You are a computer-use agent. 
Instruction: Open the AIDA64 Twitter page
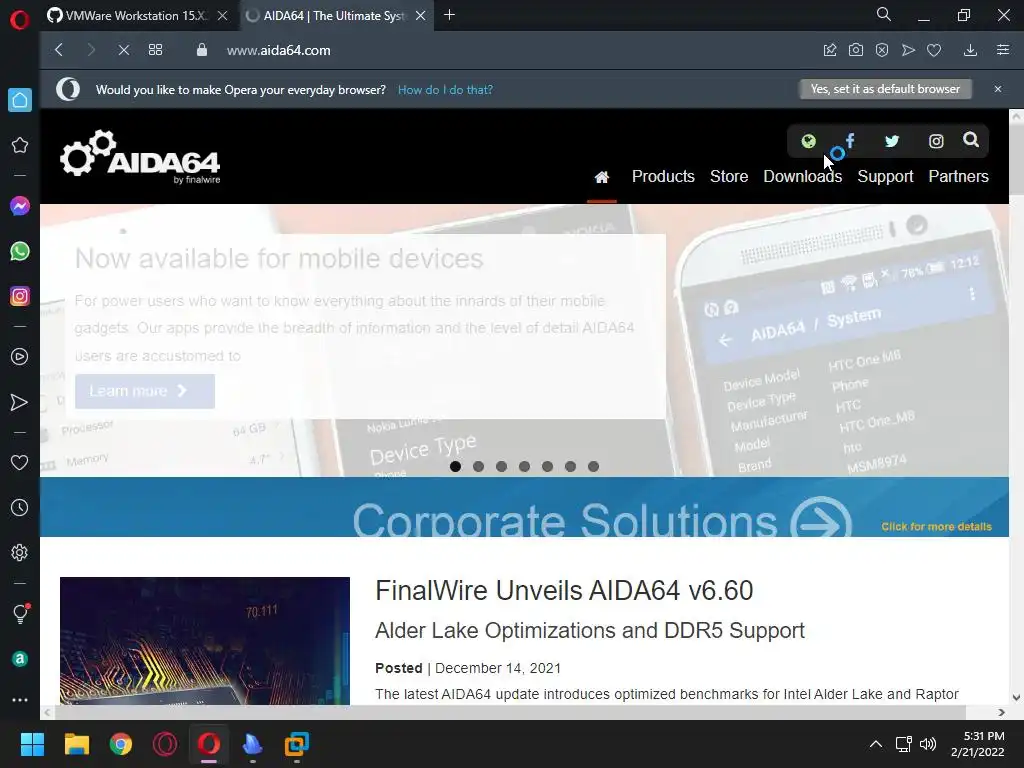(x=892, y=141)
